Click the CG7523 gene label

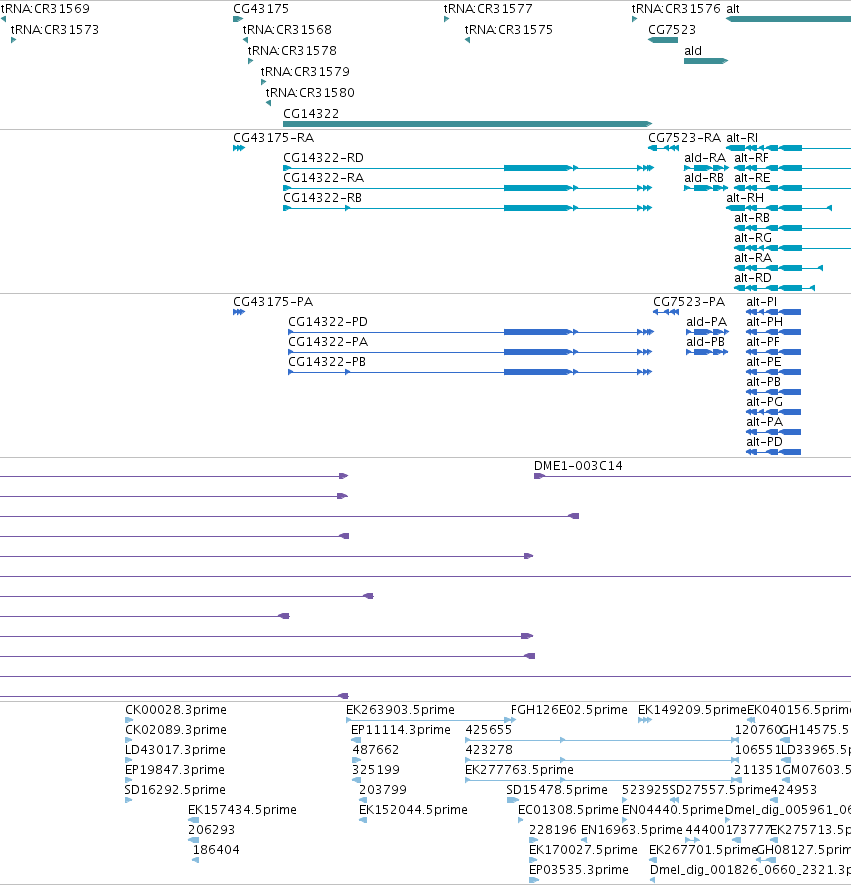click(672, 30)
